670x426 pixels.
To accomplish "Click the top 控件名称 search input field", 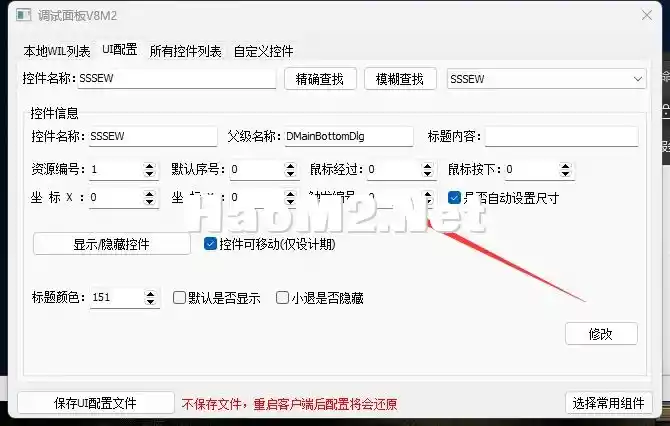I will (x=176, y=79).
